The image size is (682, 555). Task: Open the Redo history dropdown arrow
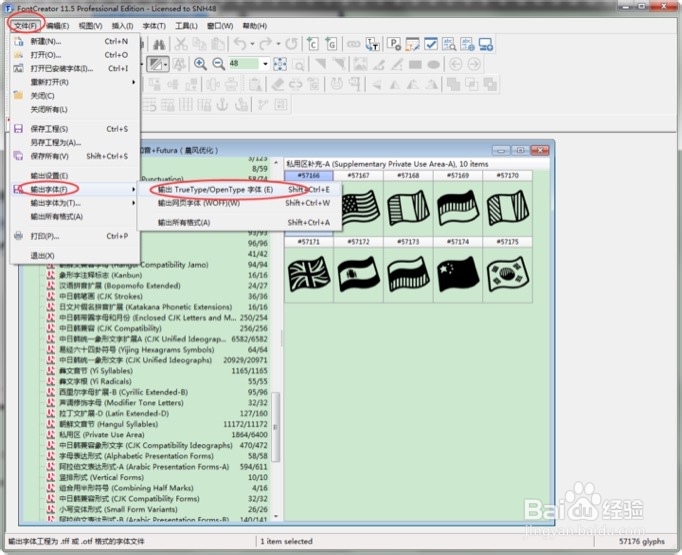pos(277,44)
